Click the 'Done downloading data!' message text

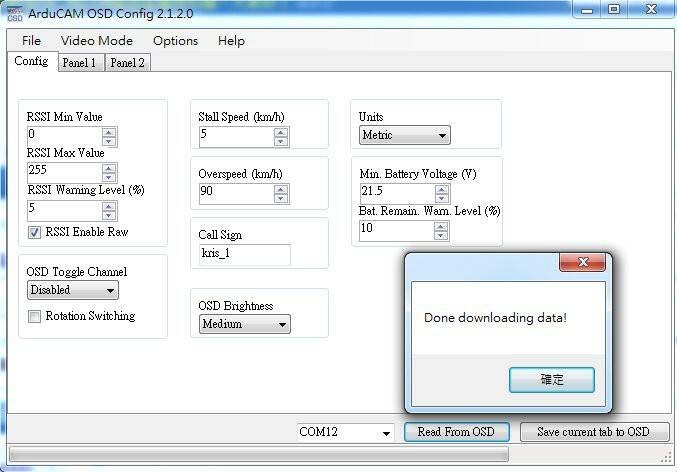[x=495, y=318]
